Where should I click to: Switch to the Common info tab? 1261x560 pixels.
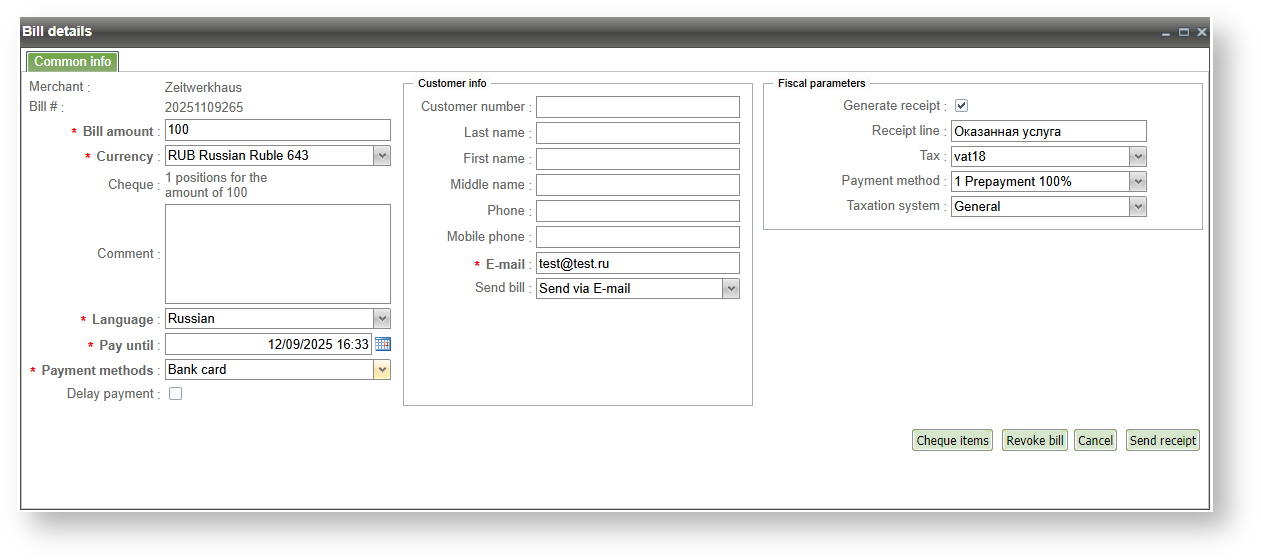(x=72, y=62)
